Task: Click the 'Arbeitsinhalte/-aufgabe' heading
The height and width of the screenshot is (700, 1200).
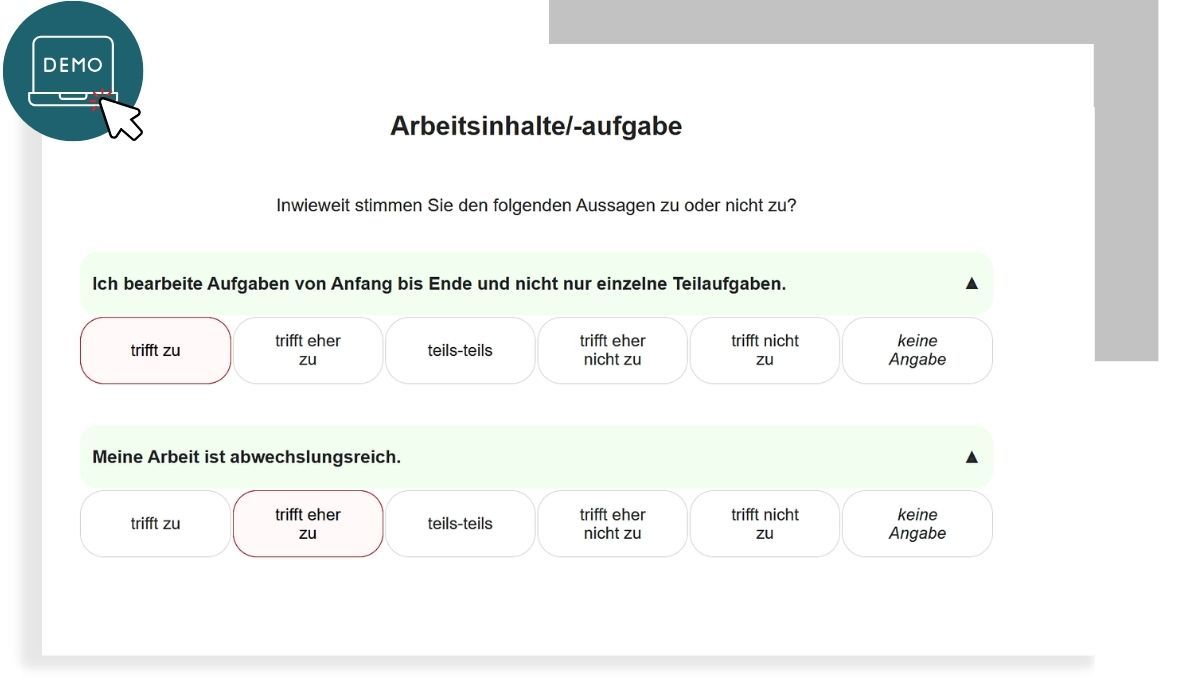Action: click(536, 127)
